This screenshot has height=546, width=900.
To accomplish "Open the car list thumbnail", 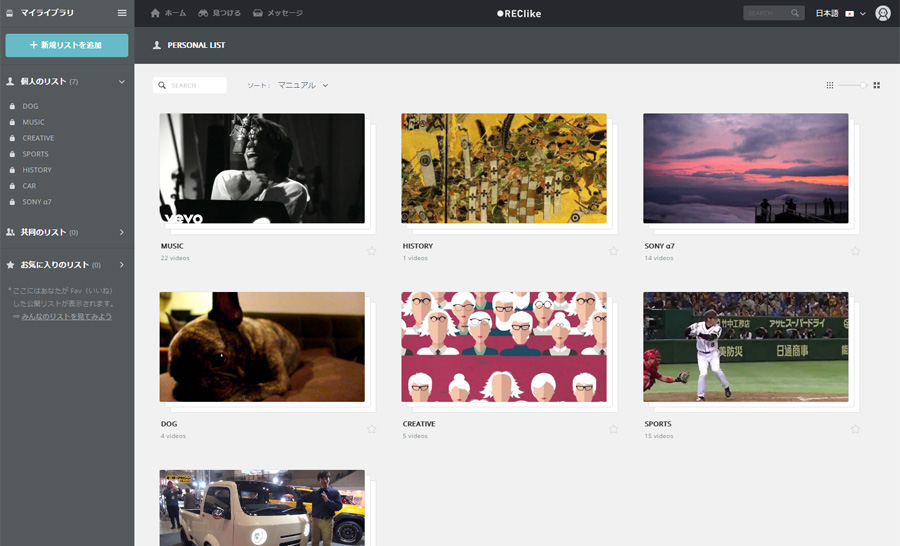I will [262, 508].
